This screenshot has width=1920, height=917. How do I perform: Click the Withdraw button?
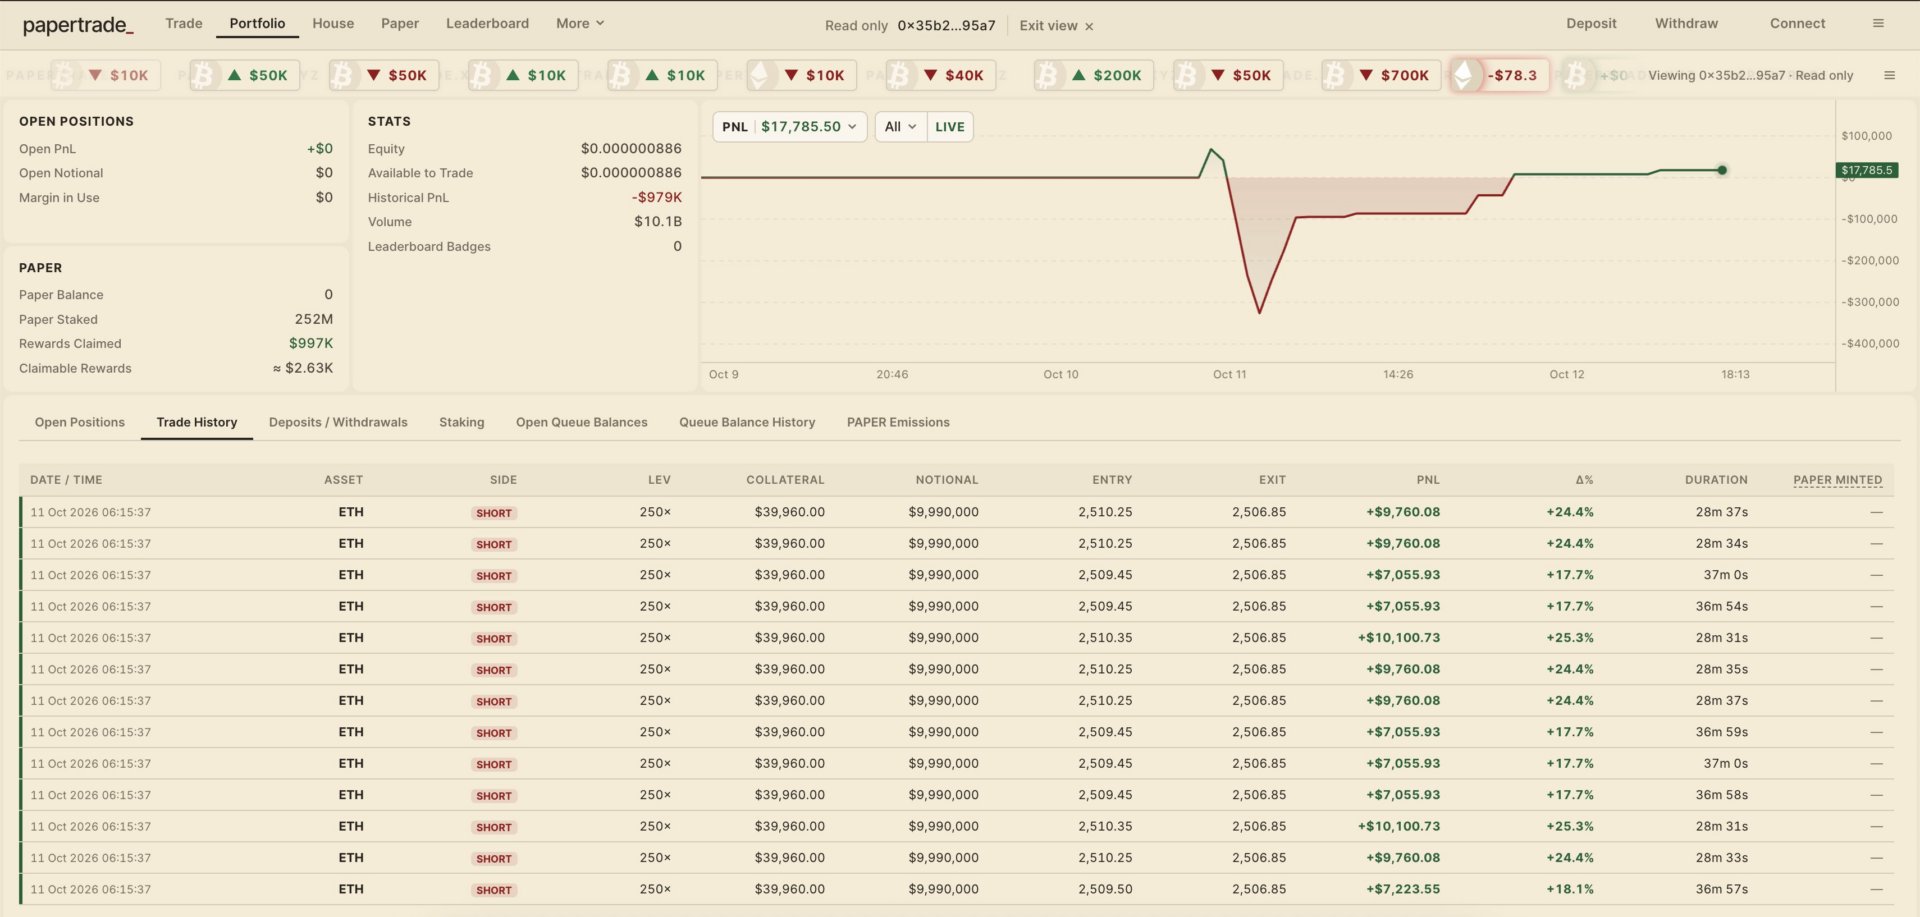tap(1686, 23)
